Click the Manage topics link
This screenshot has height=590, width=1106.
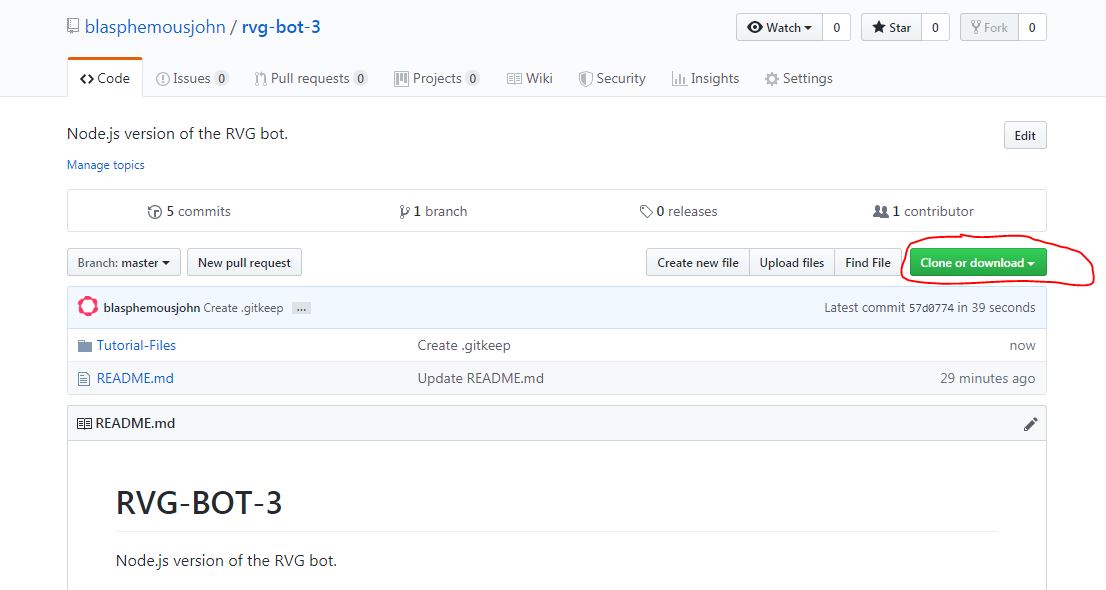(106, 164)
